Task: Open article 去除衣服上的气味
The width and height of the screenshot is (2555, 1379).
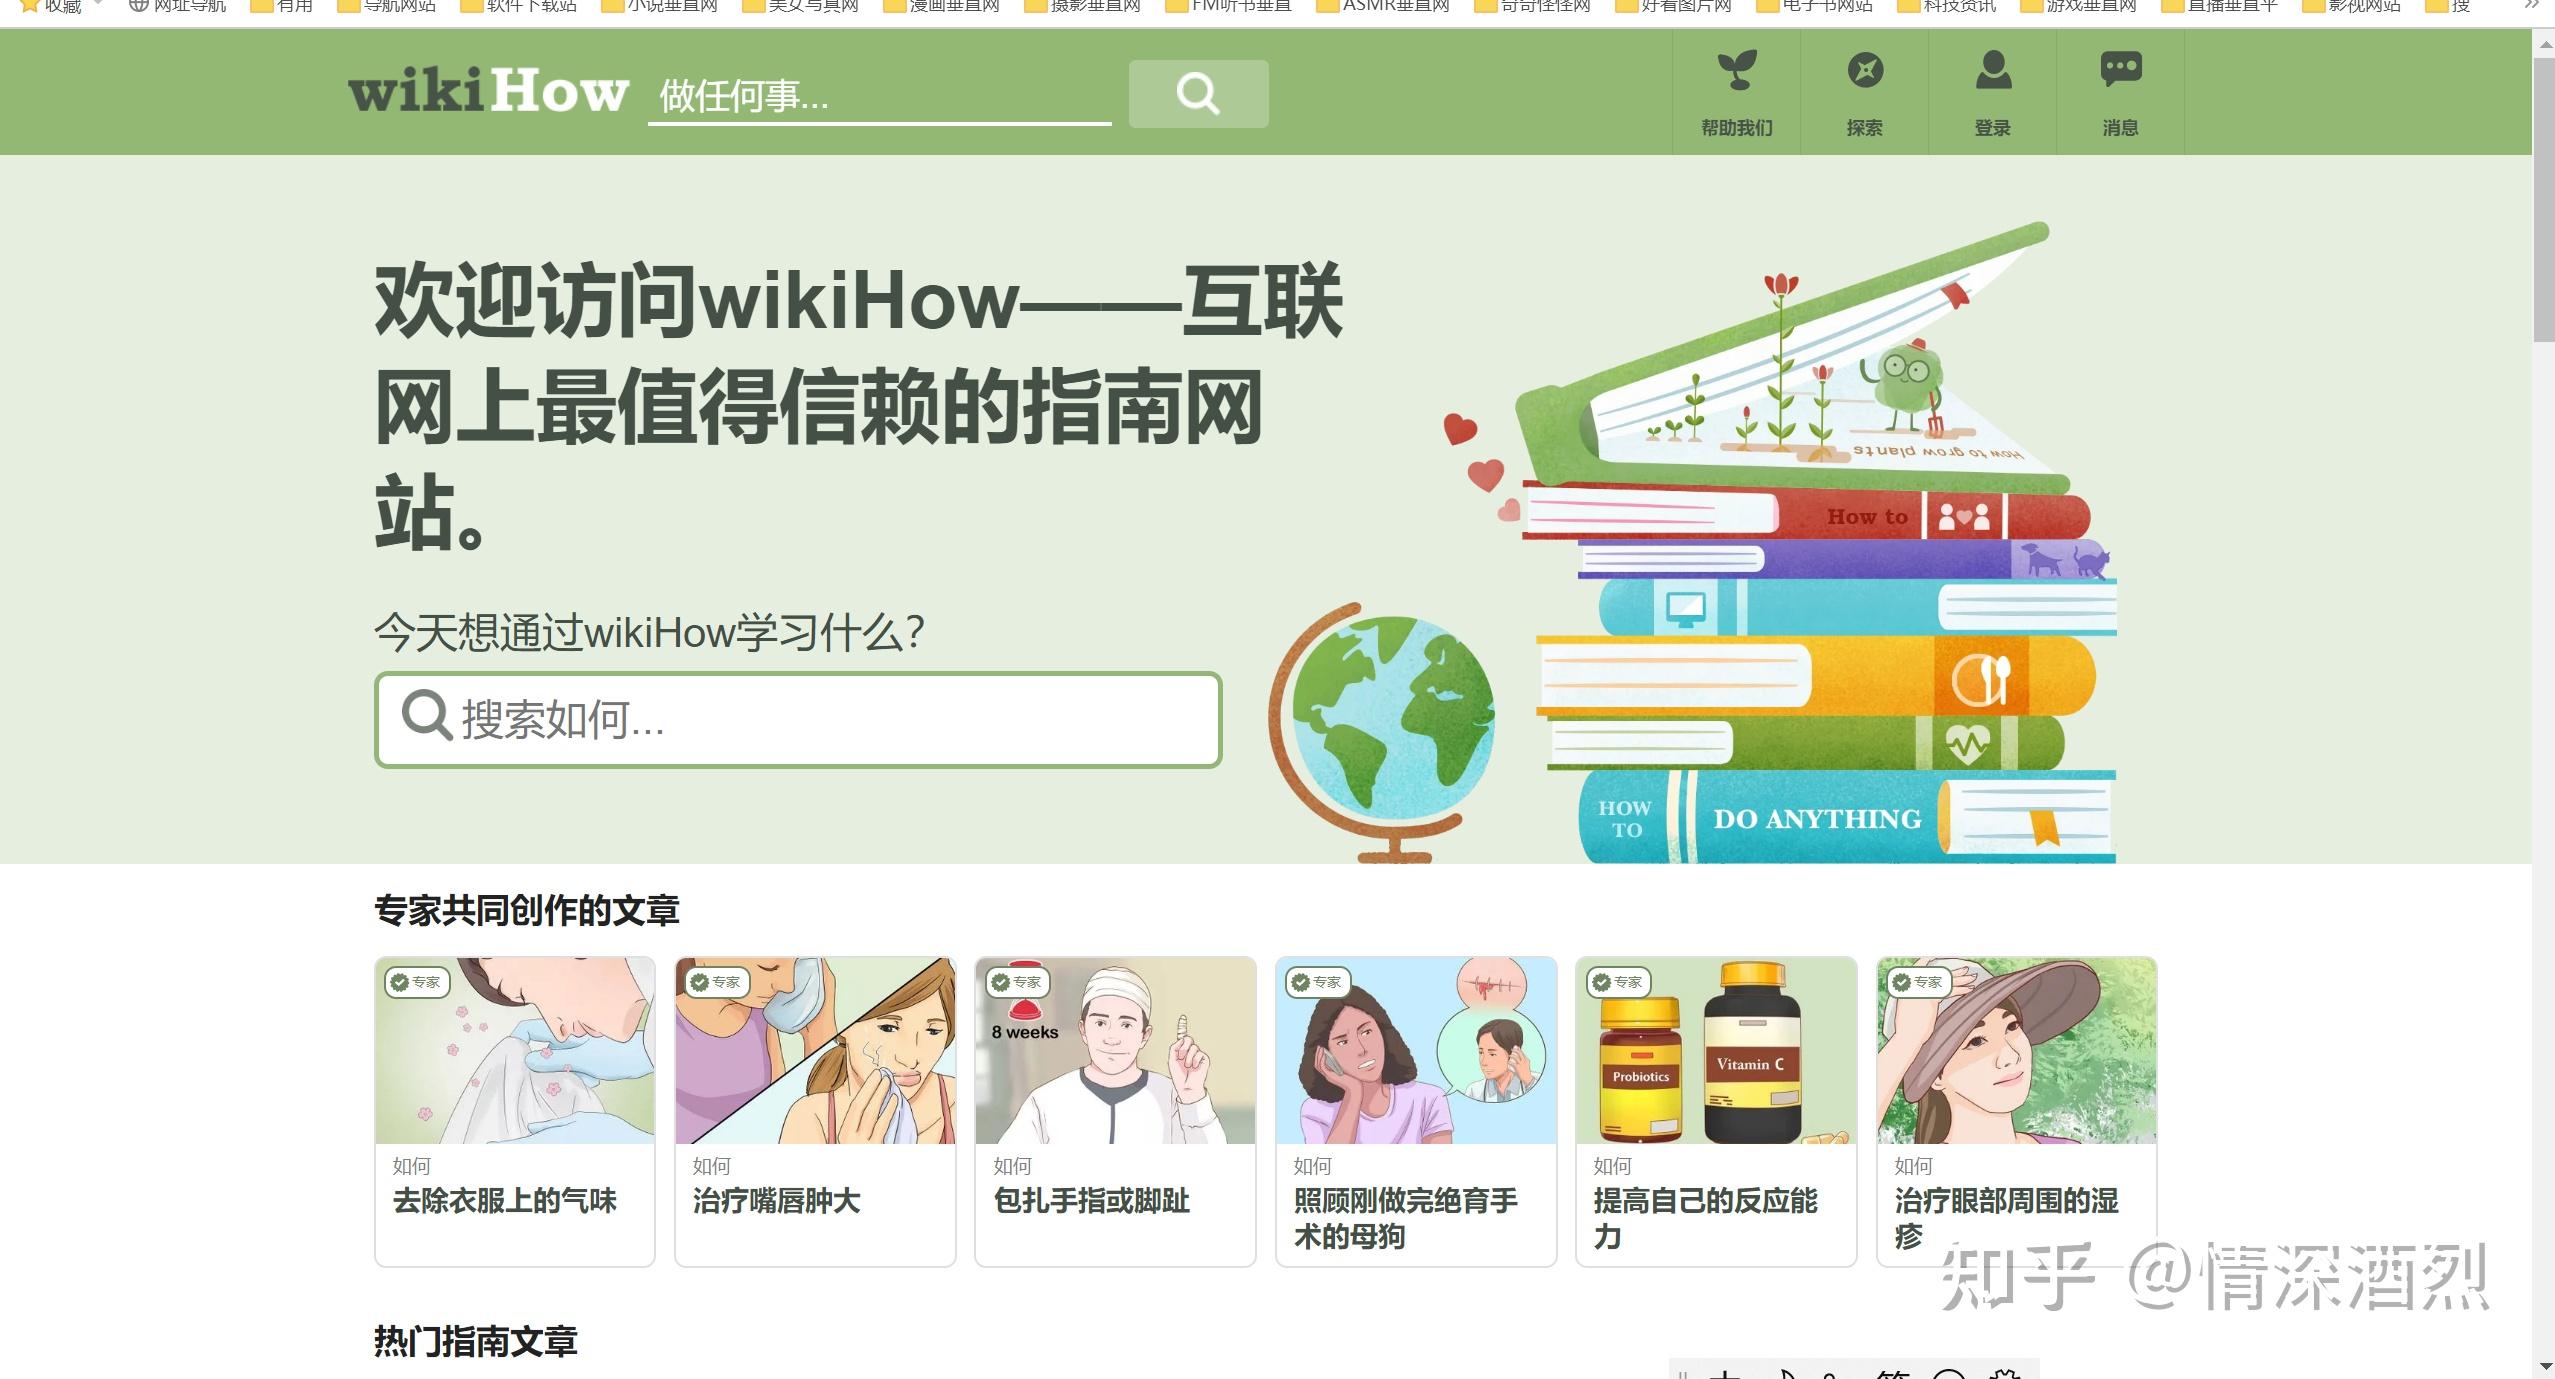Action: coord(505,1201)
